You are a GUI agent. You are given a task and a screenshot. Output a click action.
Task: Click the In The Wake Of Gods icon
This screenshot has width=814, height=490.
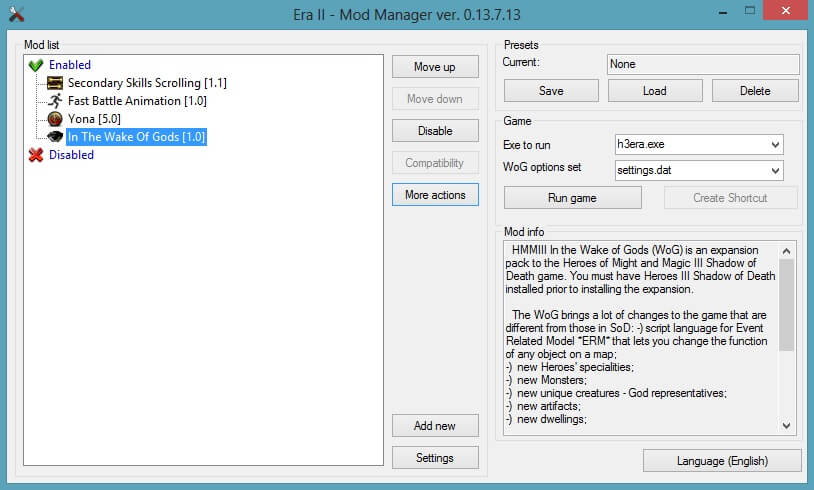click(55, 137)
